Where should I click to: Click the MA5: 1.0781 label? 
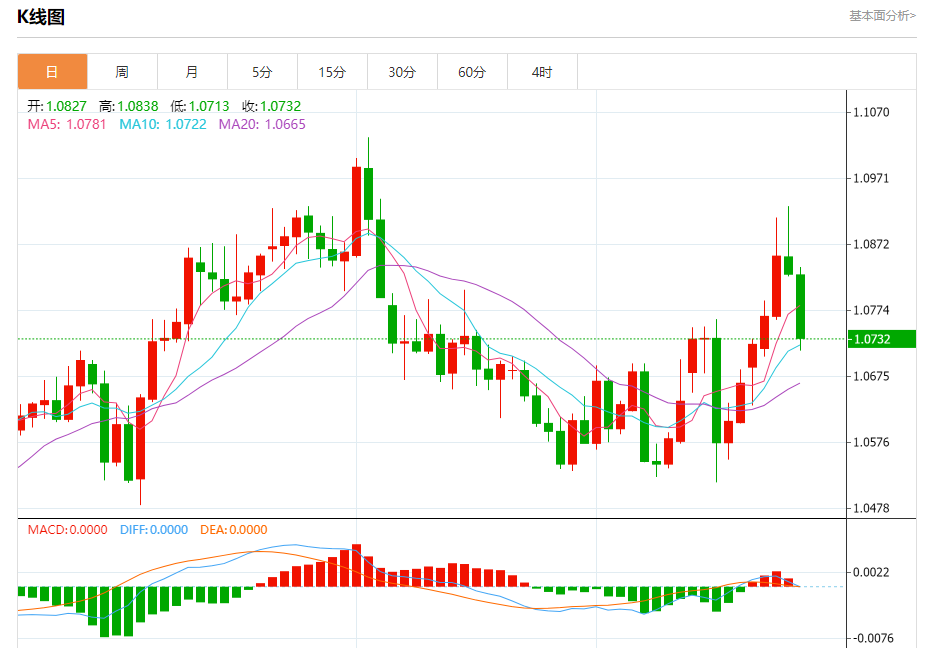pyautogui.click(x=67, y=124)
